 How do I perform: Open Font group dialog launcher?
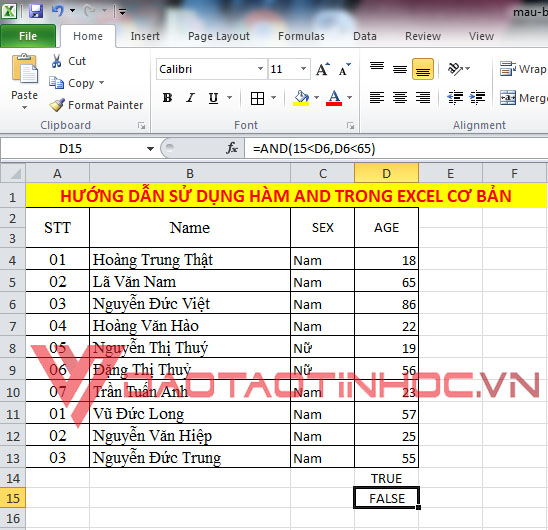coord(351,126)
